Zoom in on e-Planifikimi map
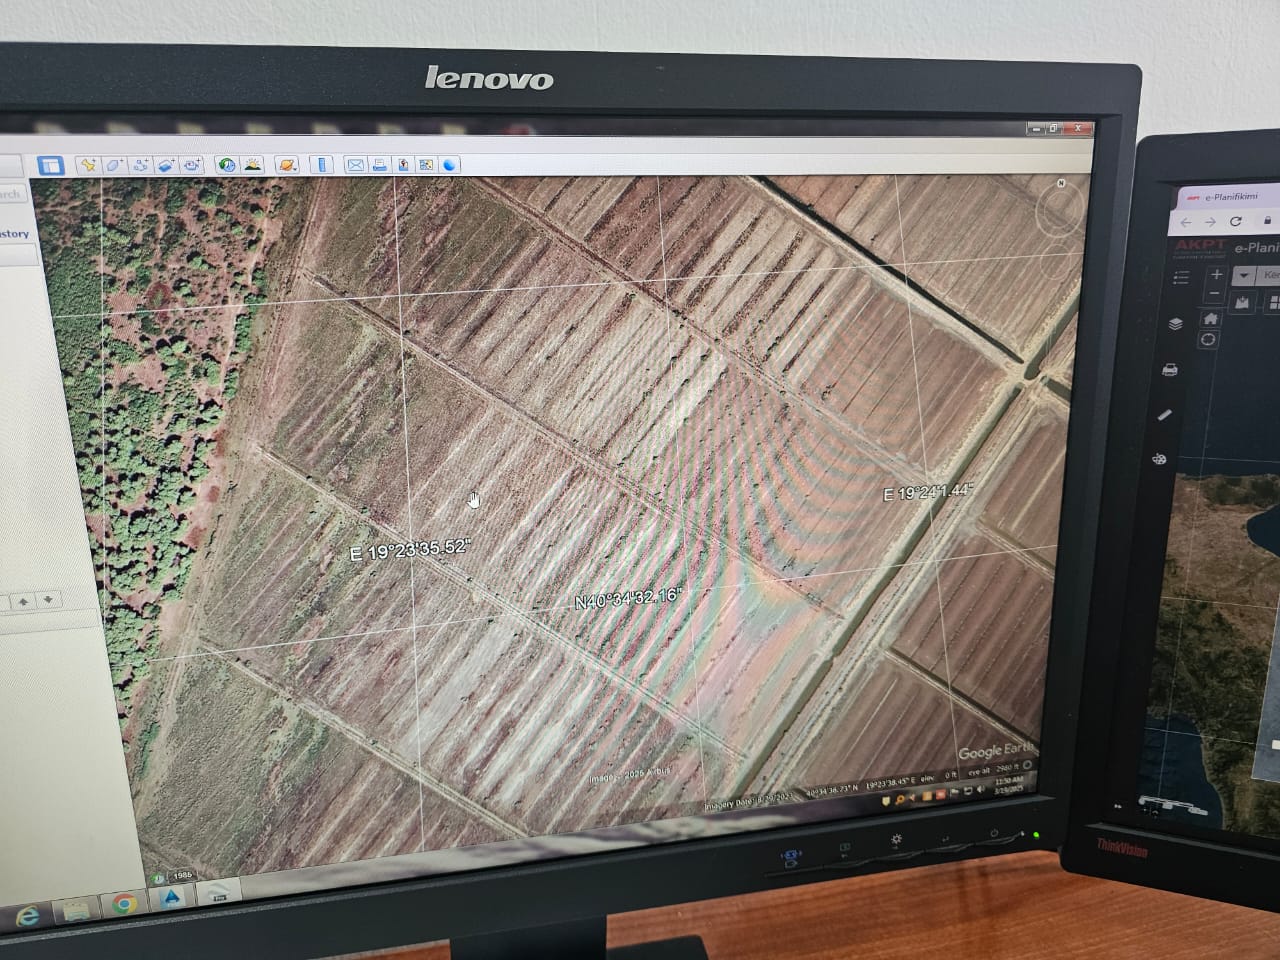This screenshot has width=1280, height=960. 1216,274
